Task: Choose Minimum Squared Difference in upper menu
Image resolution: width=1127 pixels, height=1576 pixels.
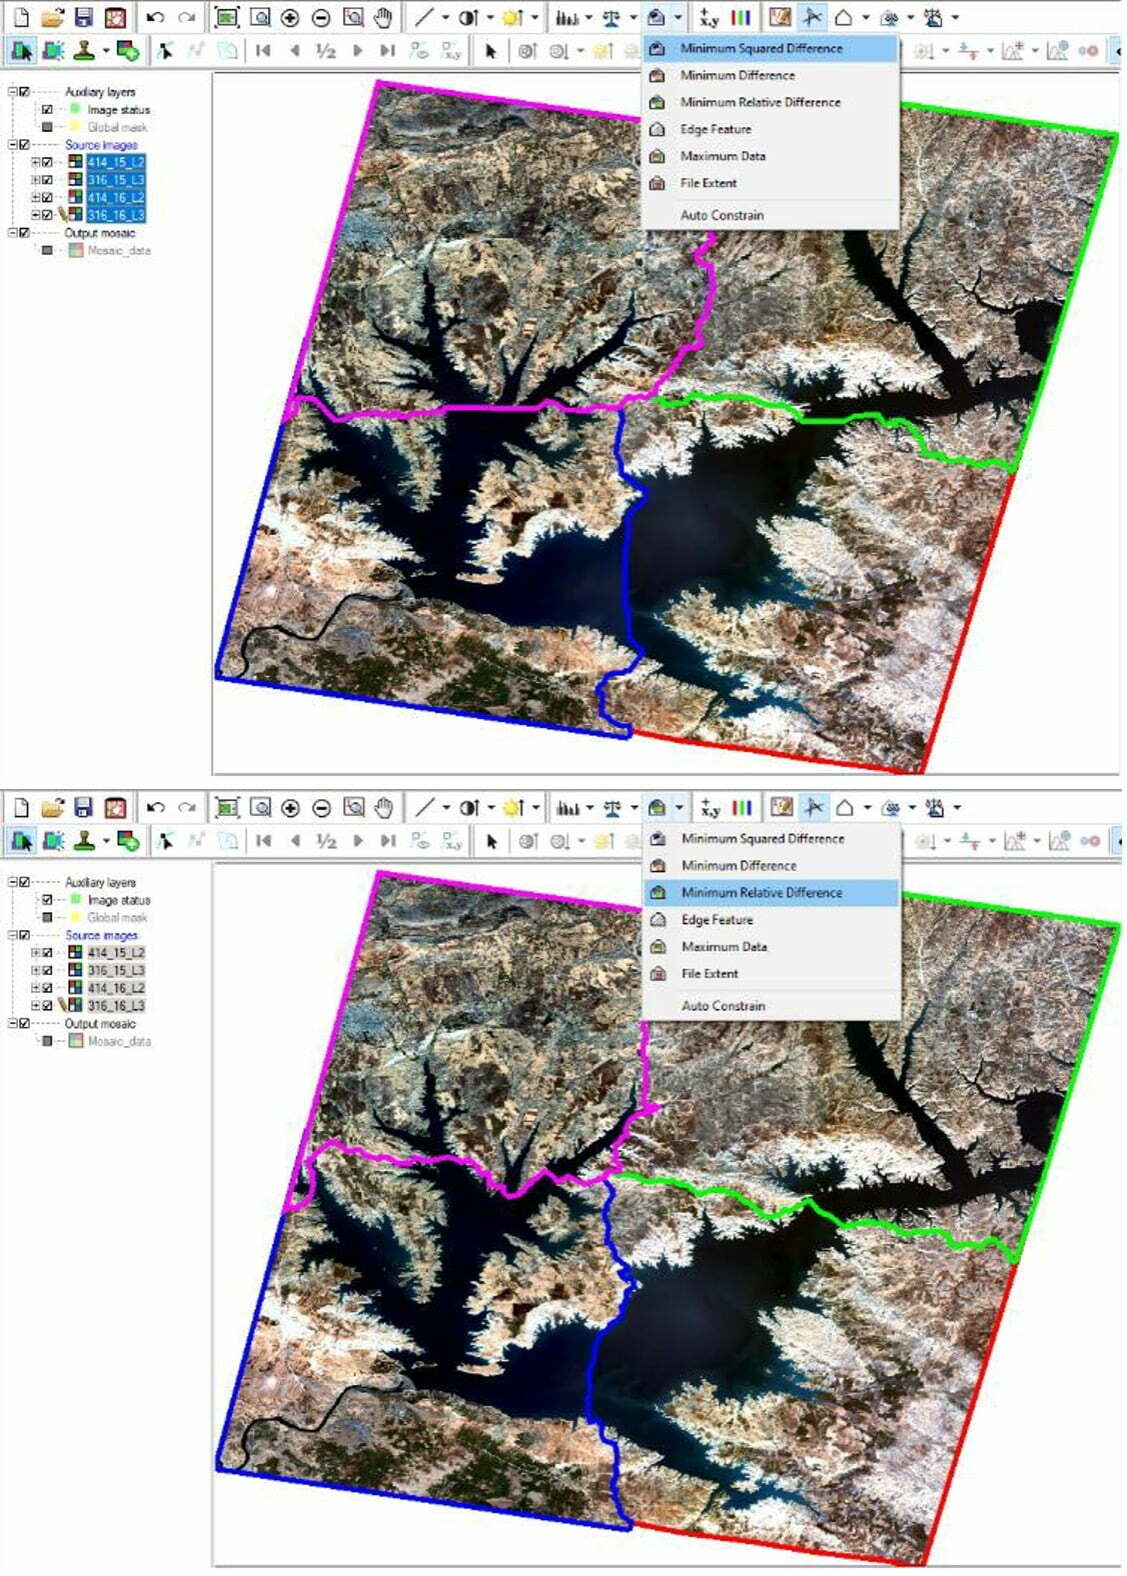Action: 771,48
